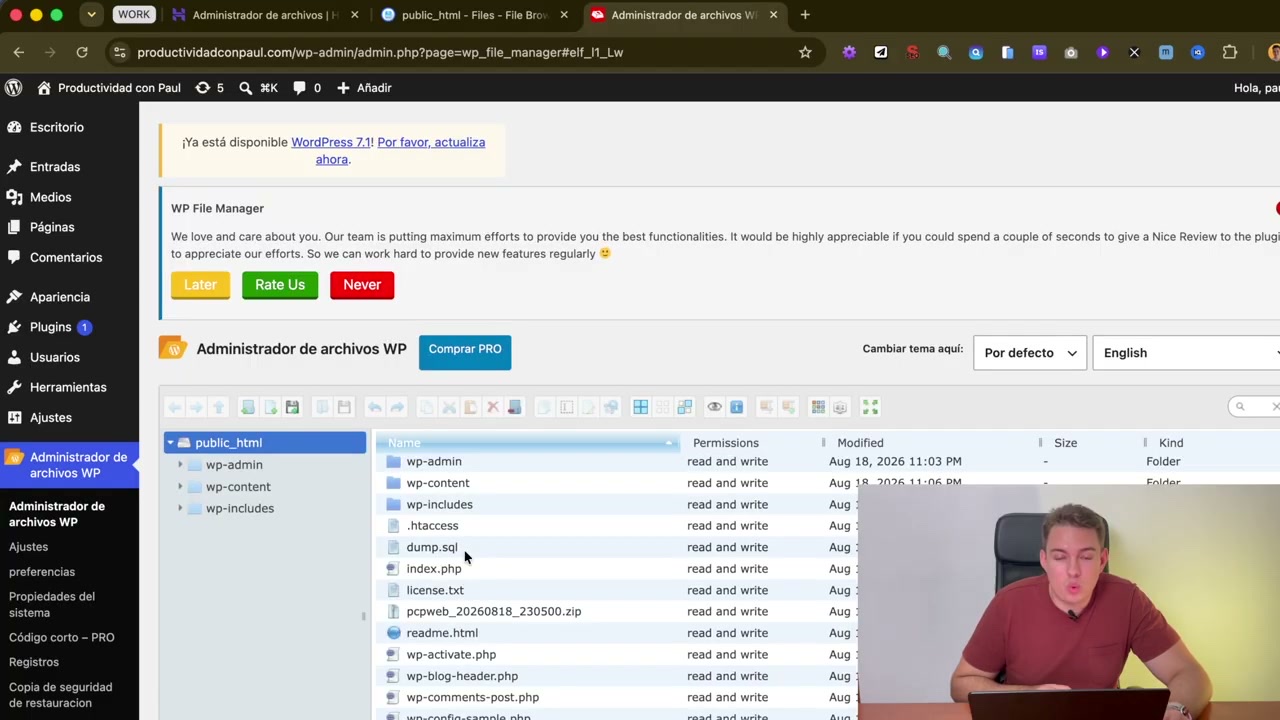Screen dimensions: 1280x720
Task: Open a new browser tab with plus
Action: (805, 15)
